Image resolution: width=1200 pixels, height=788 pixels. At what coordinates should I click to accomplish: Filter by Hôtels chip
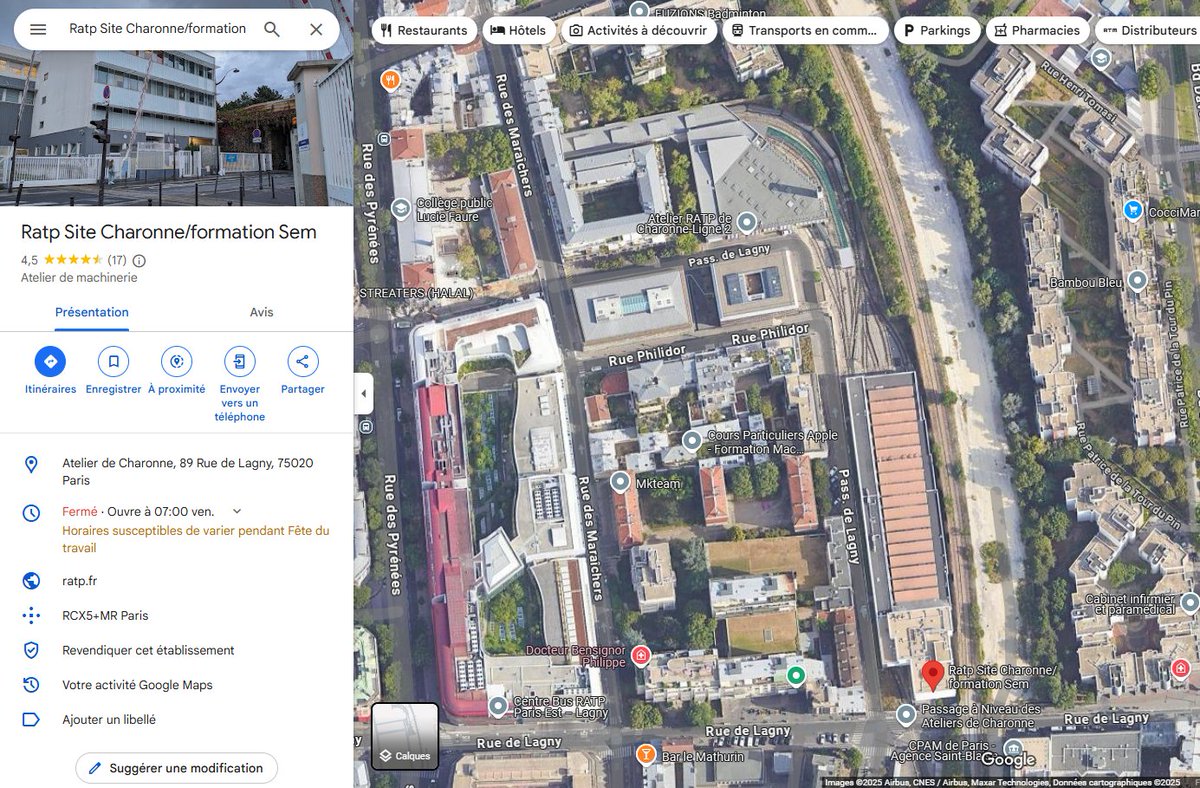tap(518, 30)
